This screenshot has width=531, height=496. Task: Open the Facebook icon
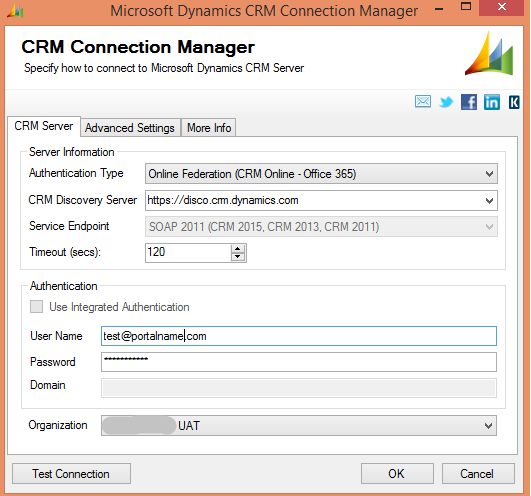(469, 102)
